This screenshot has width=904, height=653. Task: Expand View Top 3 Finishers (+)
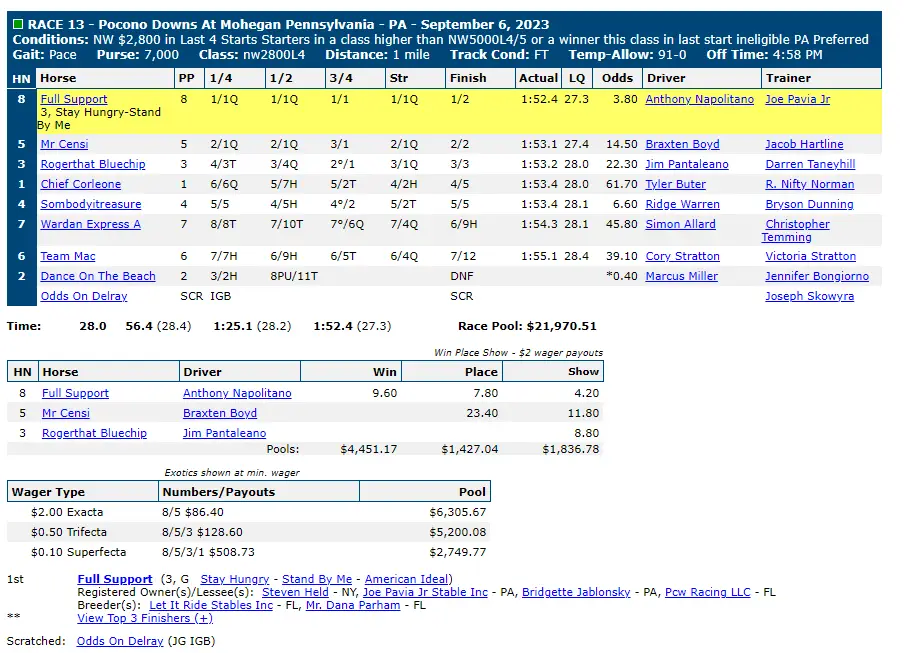click(x=145, y=618)
